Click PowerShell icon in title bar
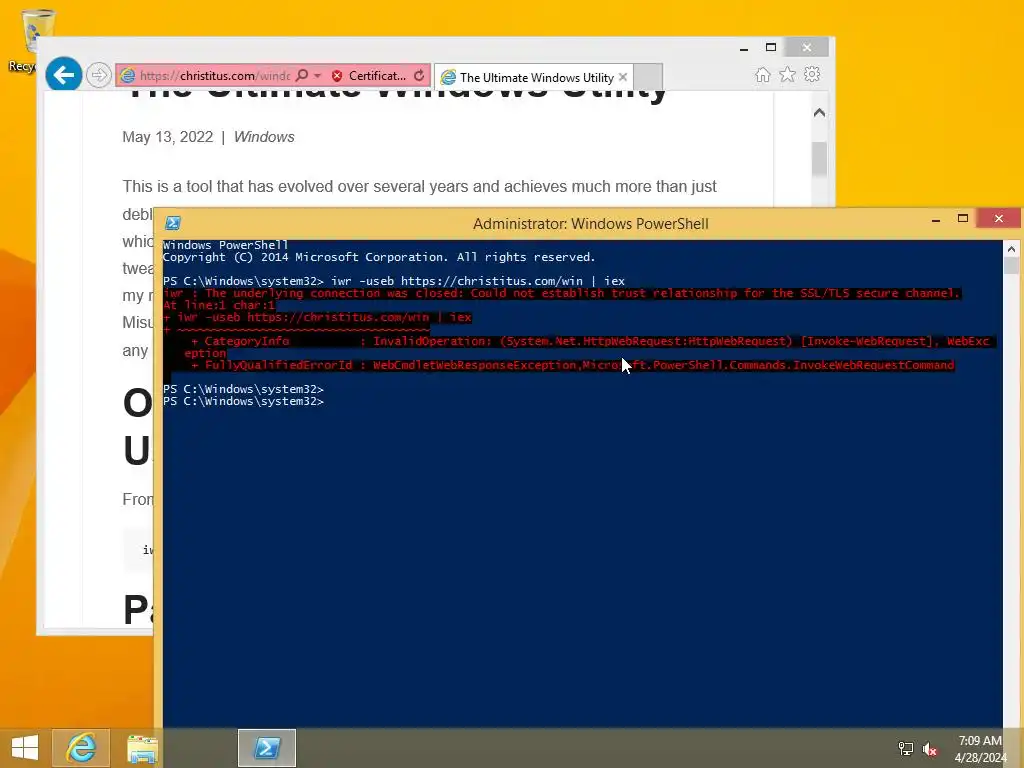The width and height of the screenshot is (1024, 768). [x=172, y=223]
